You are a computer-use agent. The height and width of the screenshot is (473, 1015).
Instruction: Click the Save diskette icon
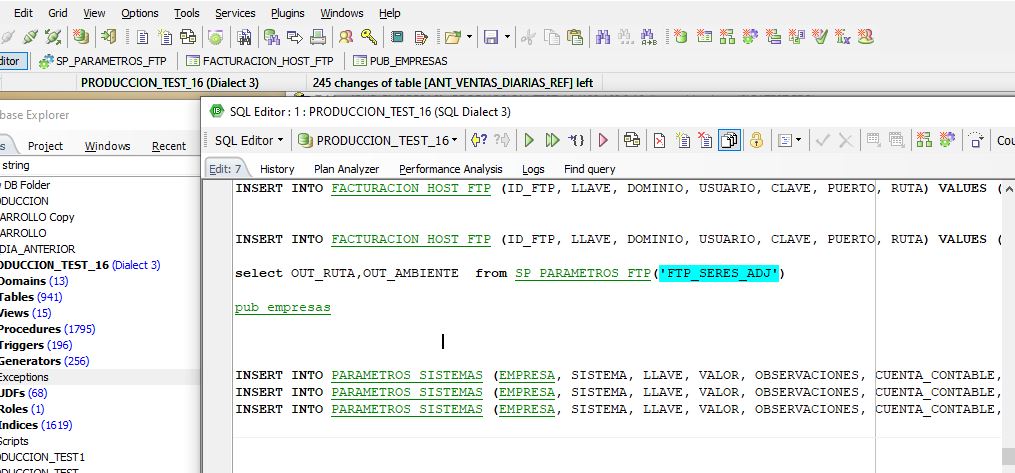click(490, 38)
